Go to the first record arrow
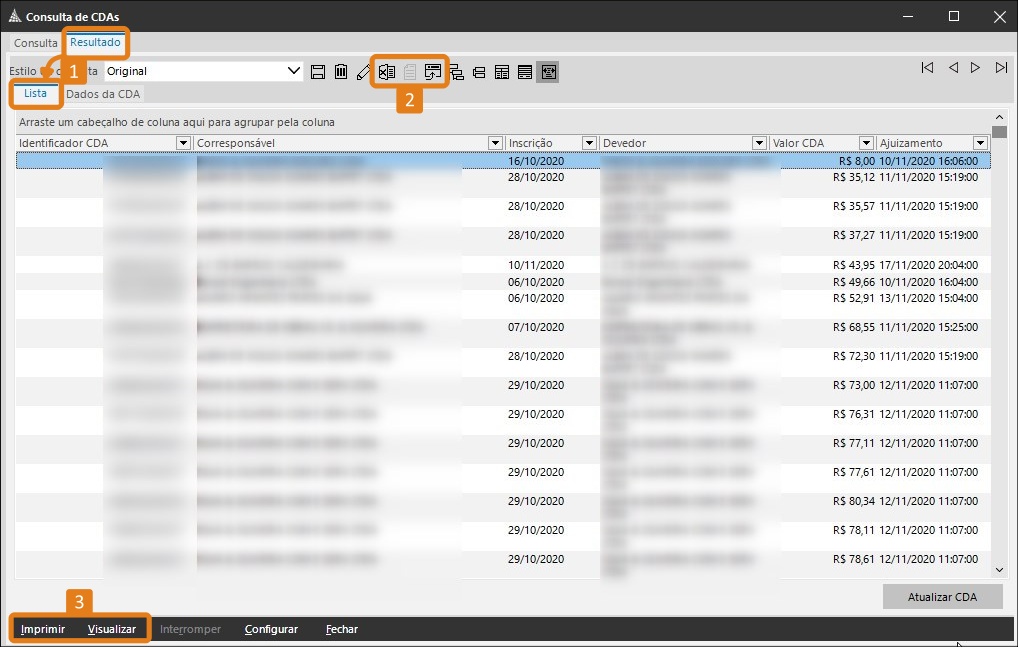Viewport: 1018px width, 647px height. click(x=927, y=68)
